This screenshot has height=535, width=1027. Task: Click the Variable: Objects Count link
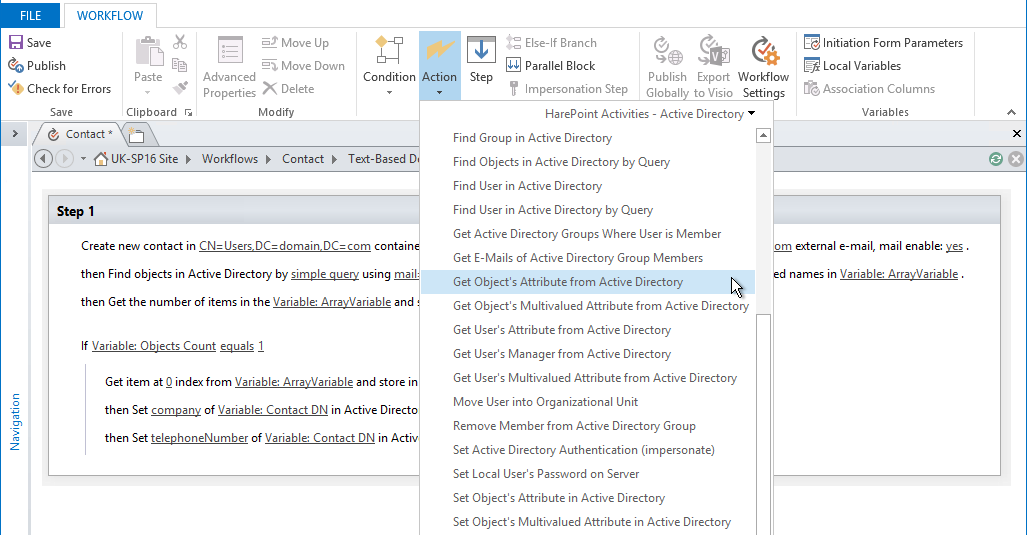click(x=154, y=346)
